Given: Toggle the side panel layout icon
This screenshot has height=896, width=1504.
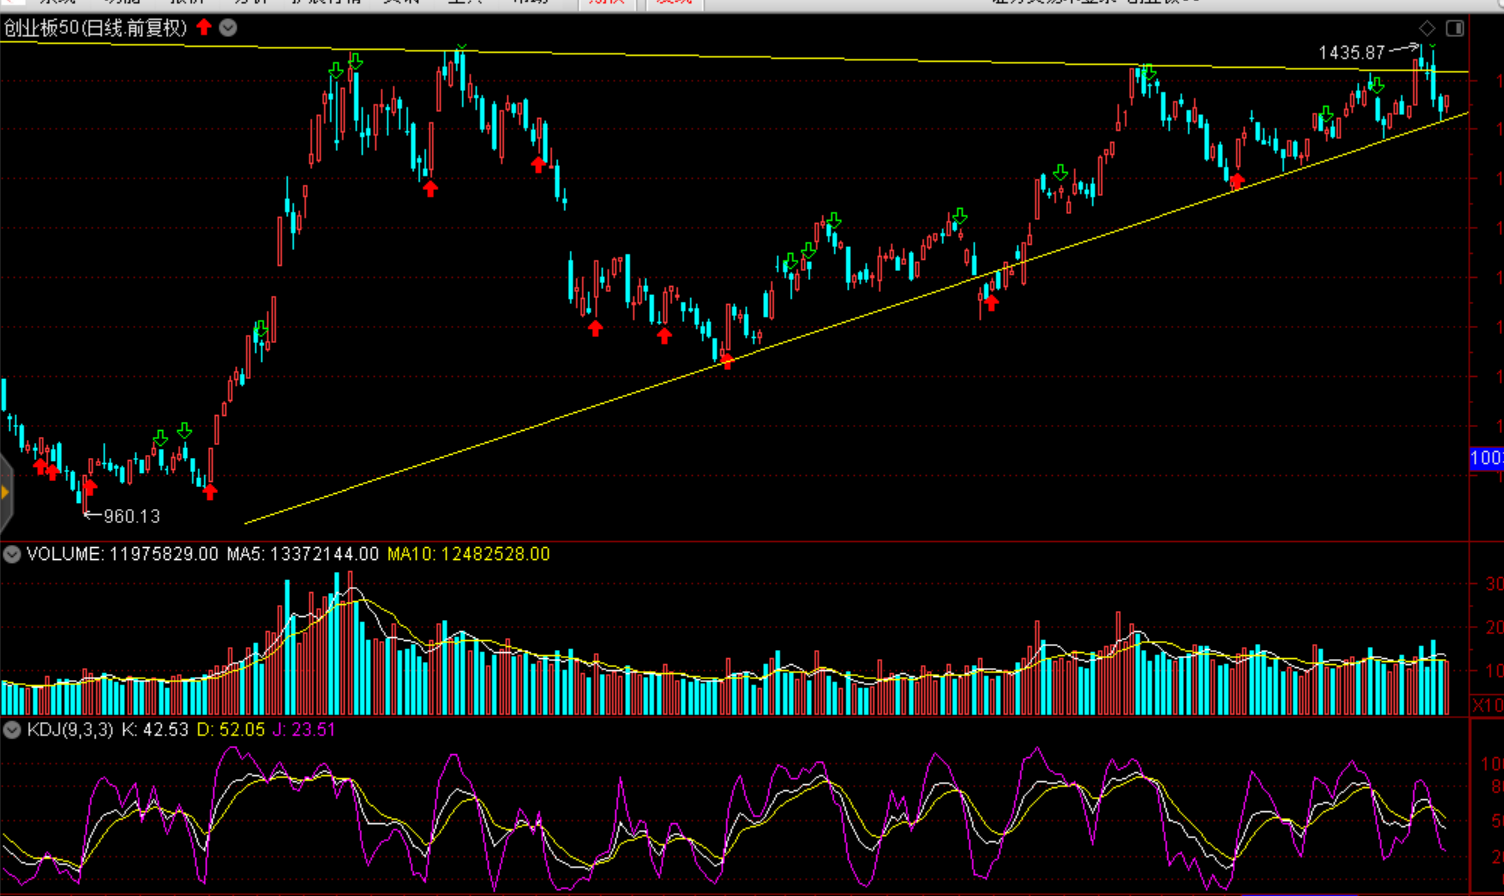Looking at the screenshot, I should click(1455, 28).
